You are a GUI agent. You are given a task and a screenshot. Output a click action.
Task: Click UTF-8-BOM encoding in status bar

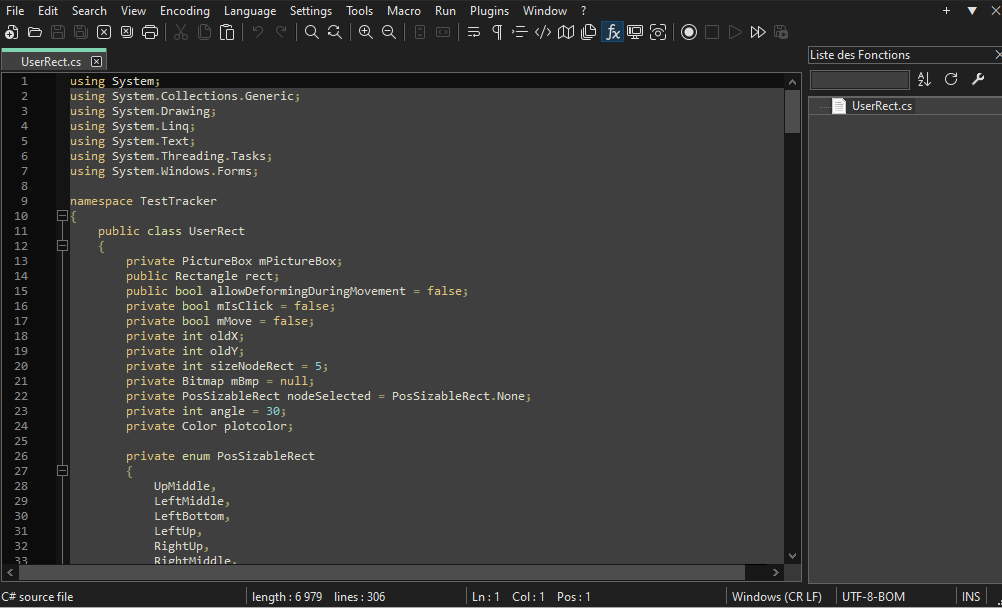point(873,596)
